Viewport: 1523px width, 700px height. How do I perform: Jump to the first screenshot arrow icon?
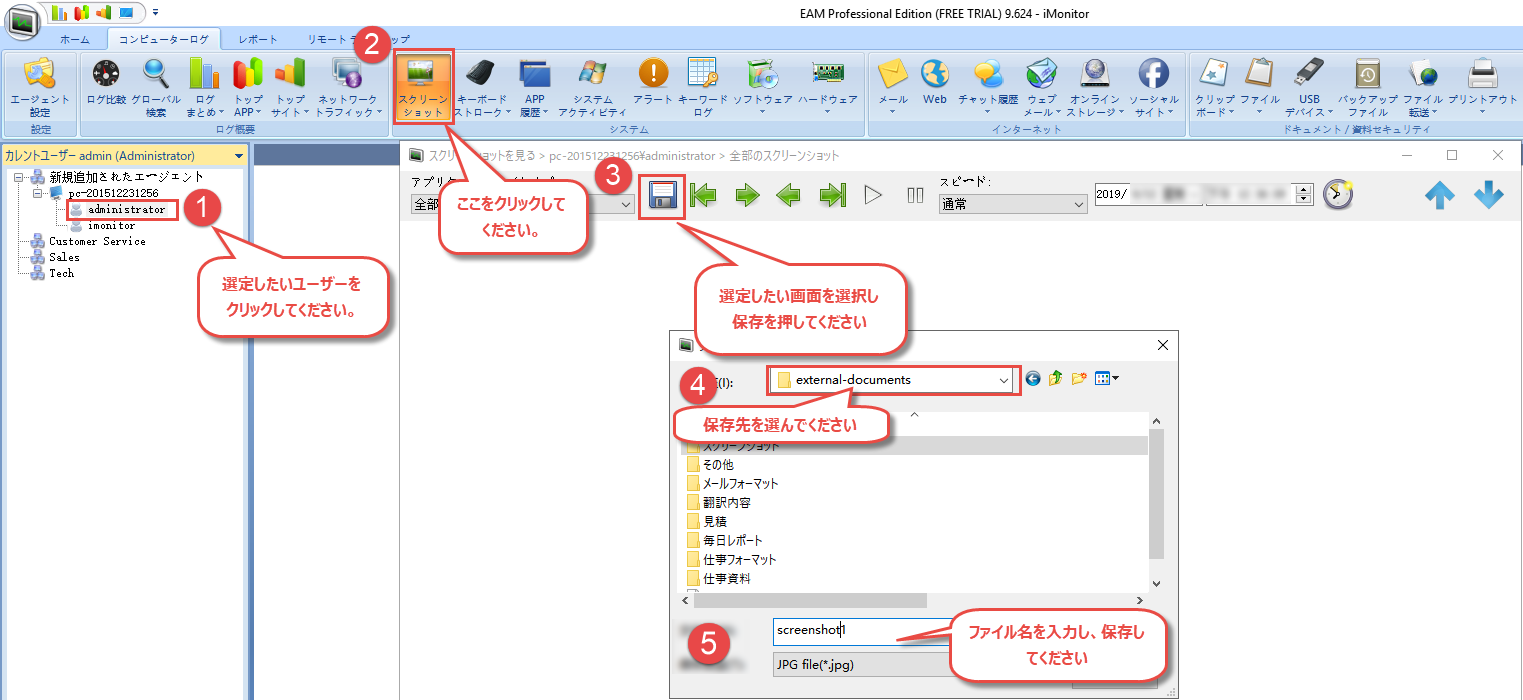[x=703, y=195]
